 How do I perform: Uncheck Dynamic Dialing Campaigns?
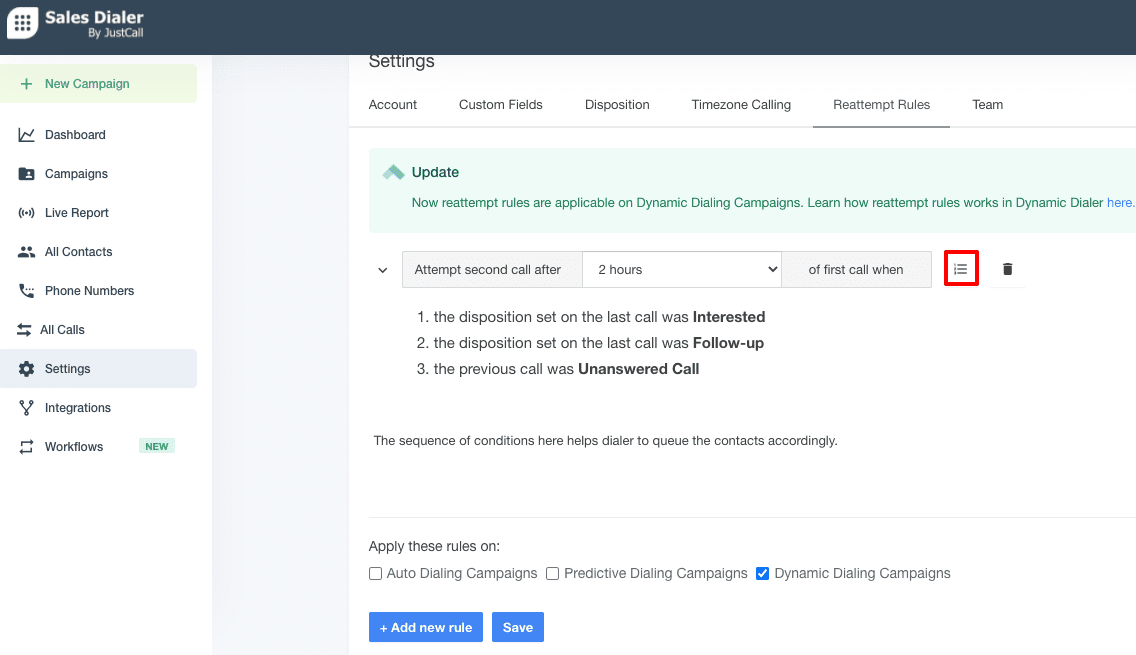[763, 573]
